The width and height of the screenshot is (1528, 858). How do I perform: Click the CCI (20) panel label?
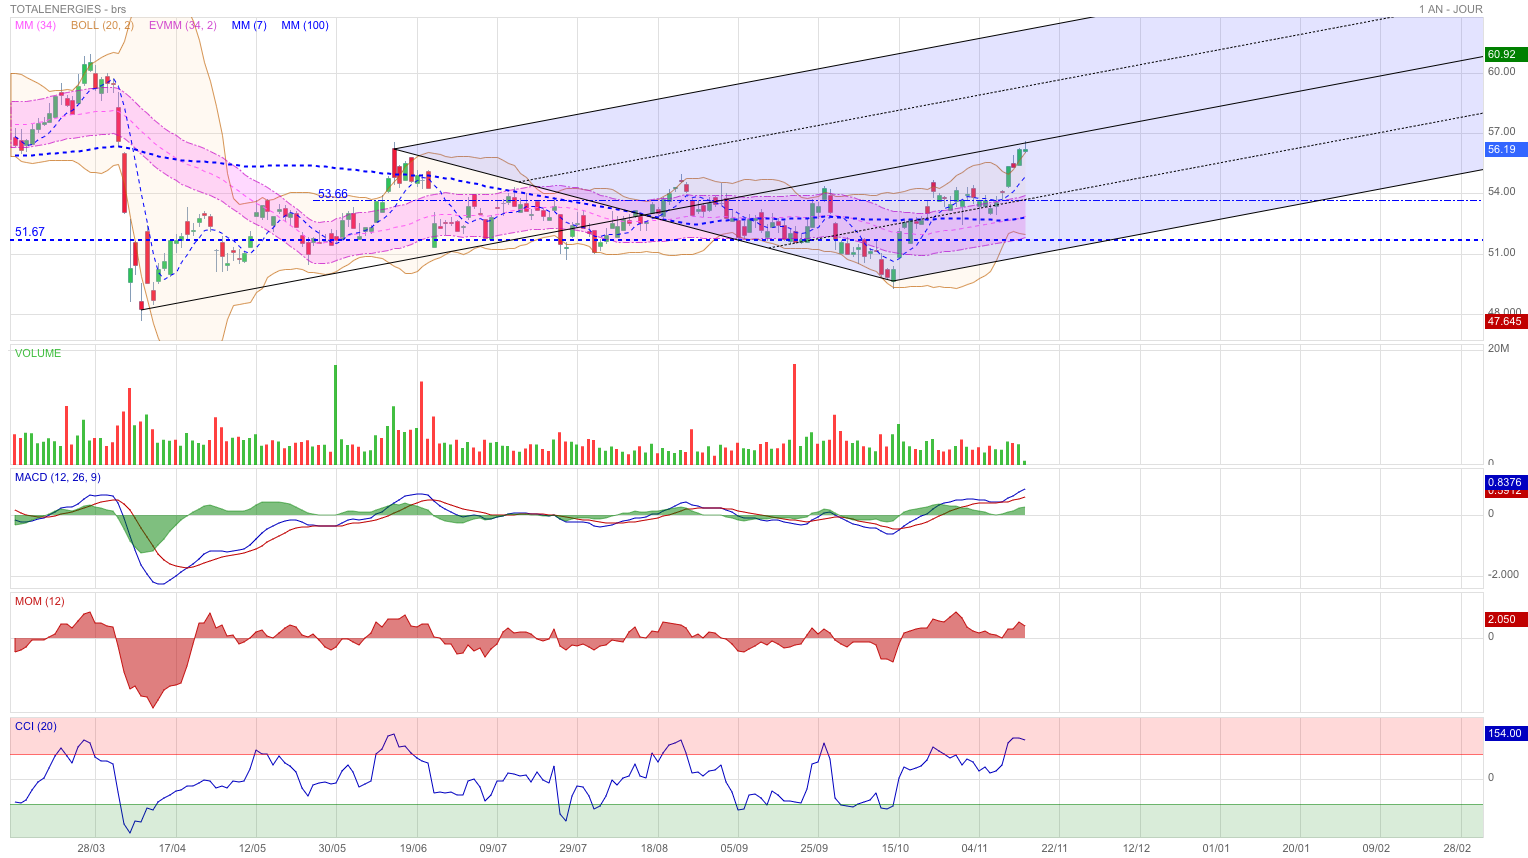pos(36,726)
